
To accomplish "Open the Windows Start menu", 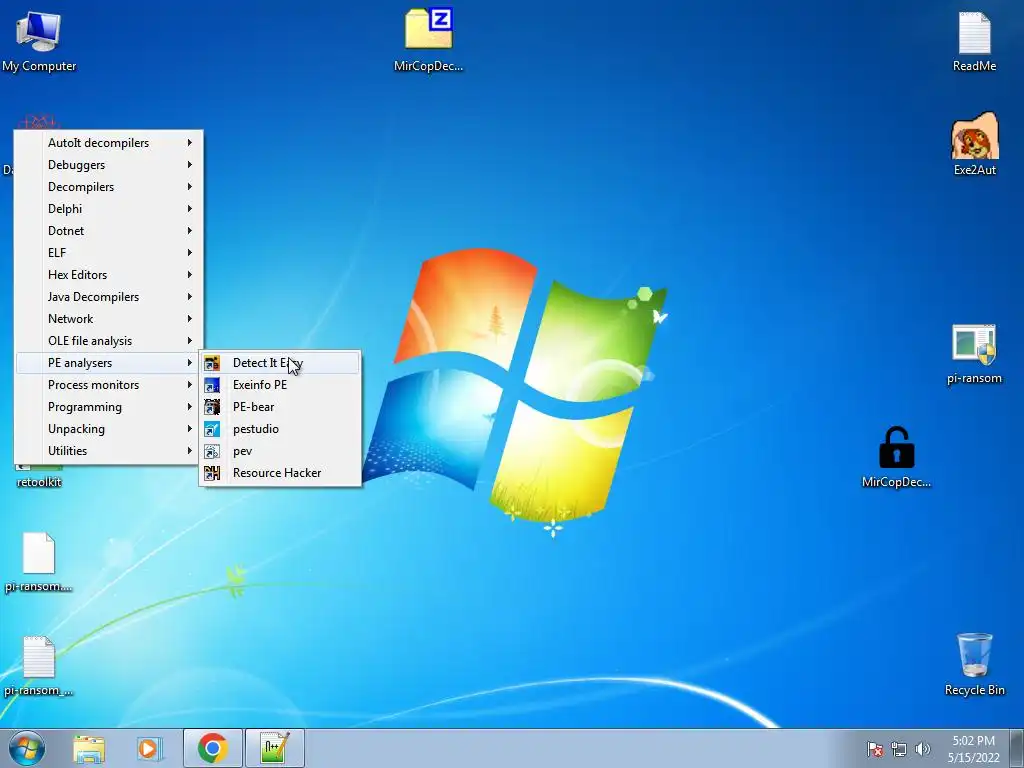I will pyautogui.click(x=27, y=748).
